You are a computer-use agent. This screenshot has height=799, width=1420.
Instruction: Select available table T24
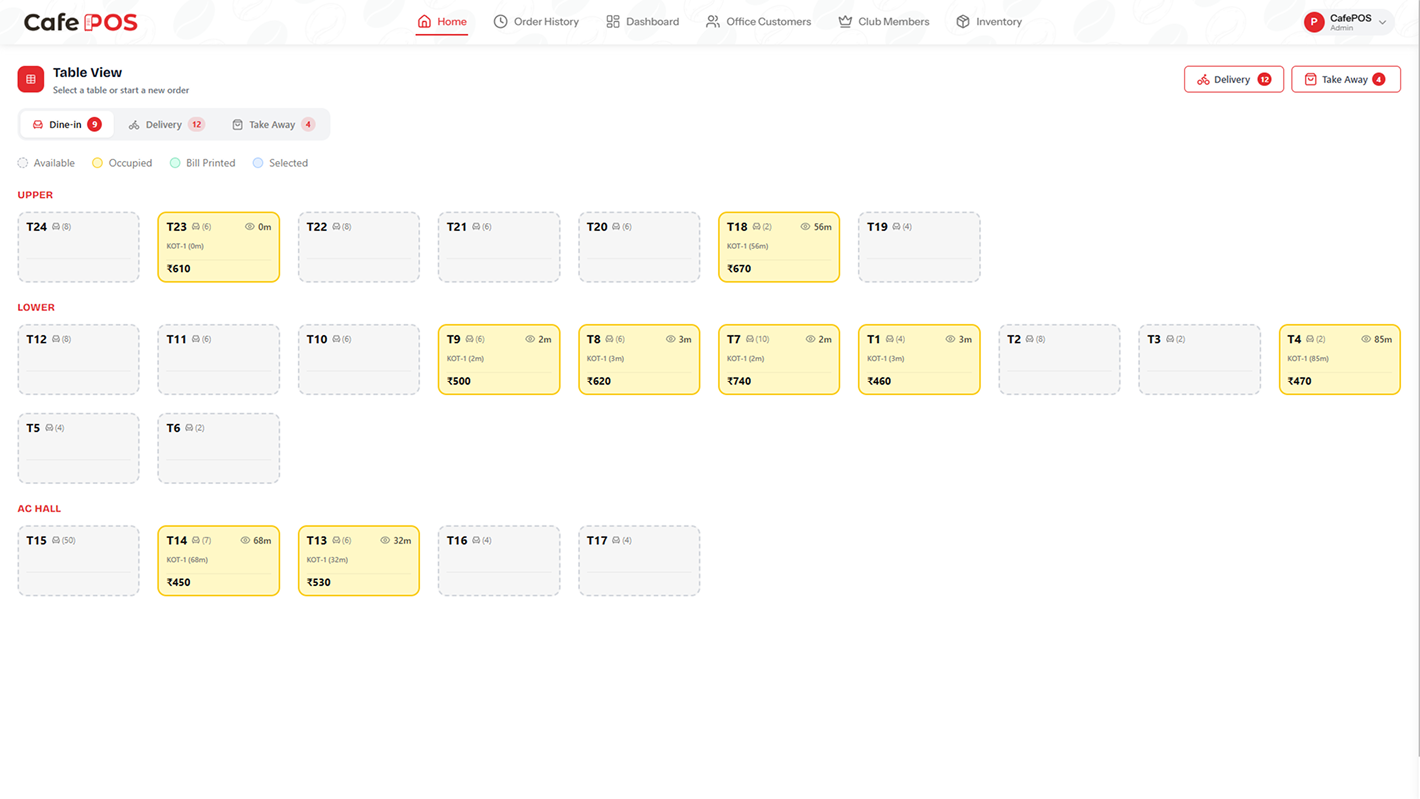click(78, 247)
